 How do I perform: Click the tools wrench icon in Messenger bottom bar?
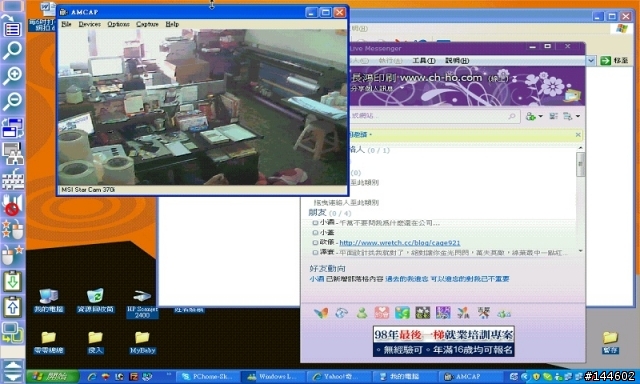tap(484, 313)
